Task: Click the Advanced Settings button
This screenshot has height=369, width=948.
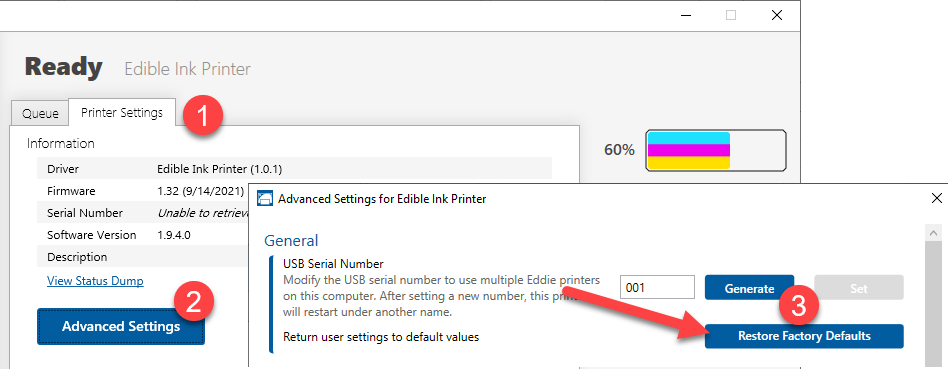Action: (121, 327)
